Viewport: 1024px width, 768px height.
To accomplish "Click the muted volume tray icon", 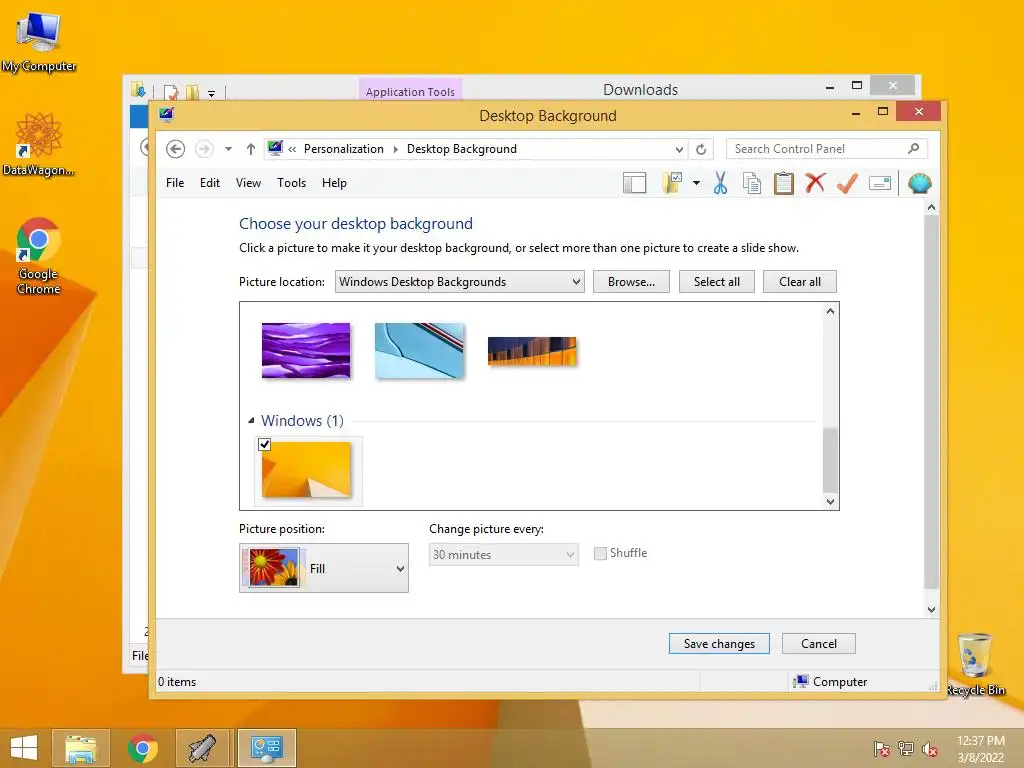I will tap(930, 749).
